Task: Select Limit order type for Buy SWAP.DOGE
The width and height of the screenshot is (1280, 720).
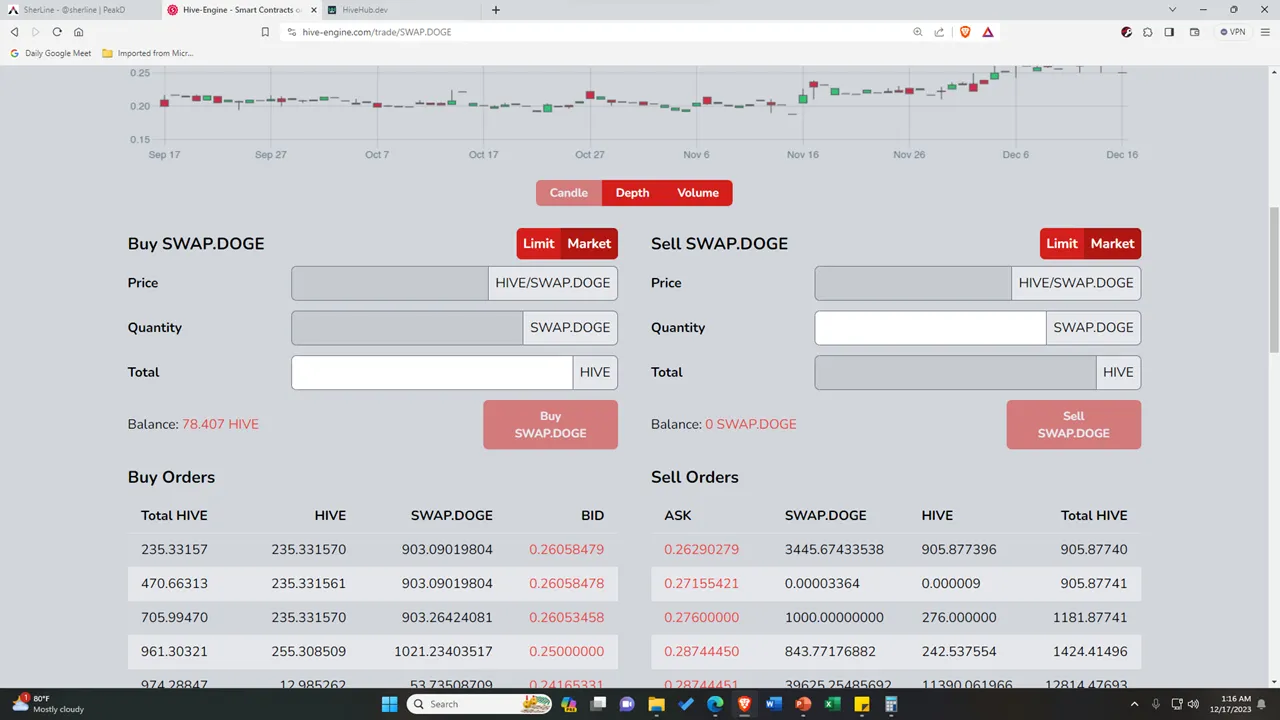Action: 538,243
